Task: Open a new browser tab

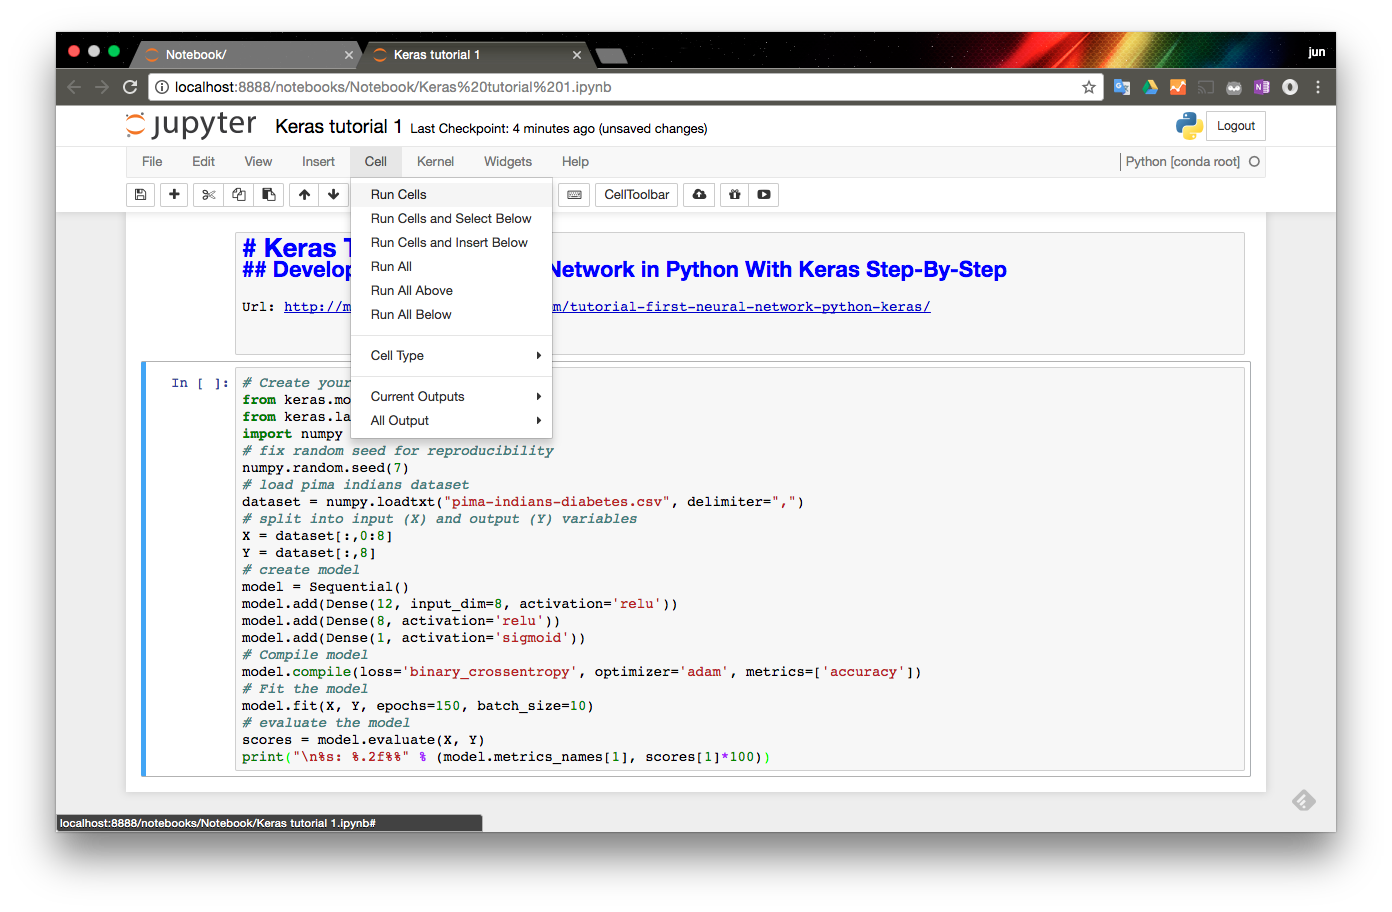Action: point(611,56)
